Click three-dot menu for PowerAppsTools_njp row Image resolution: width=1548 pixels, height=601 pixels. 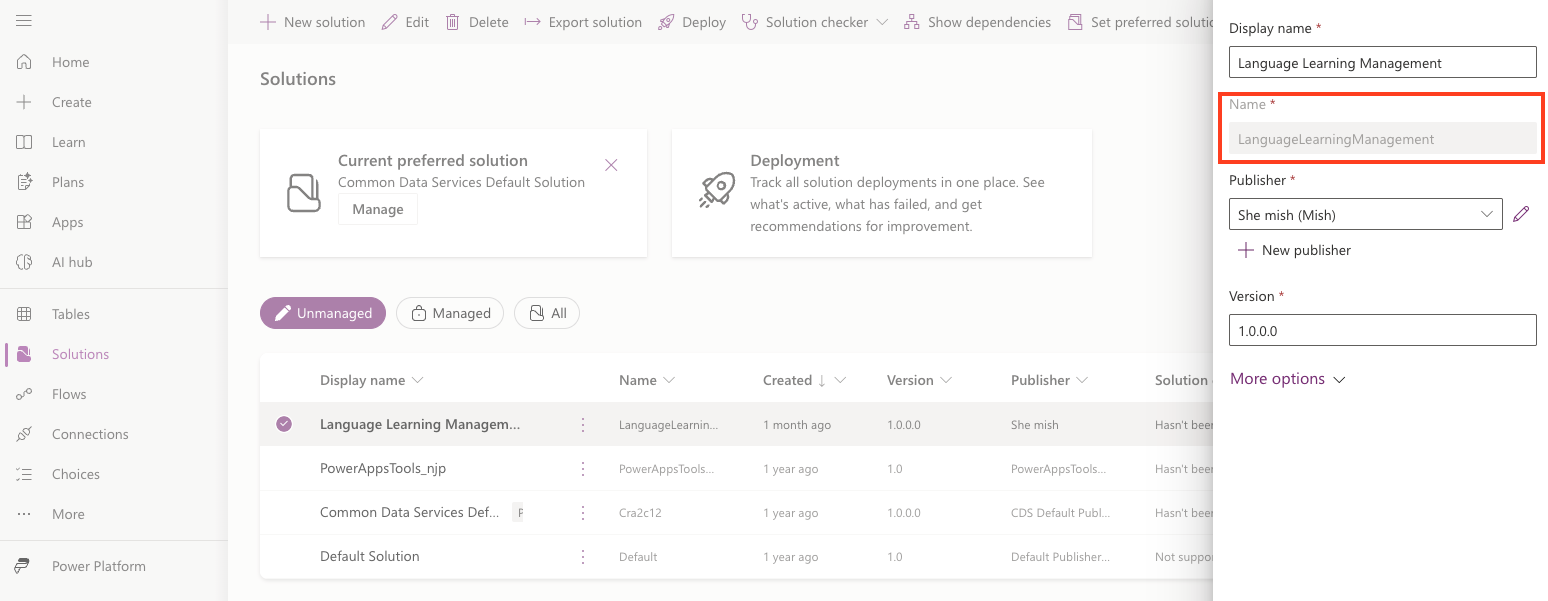point(583,469)
